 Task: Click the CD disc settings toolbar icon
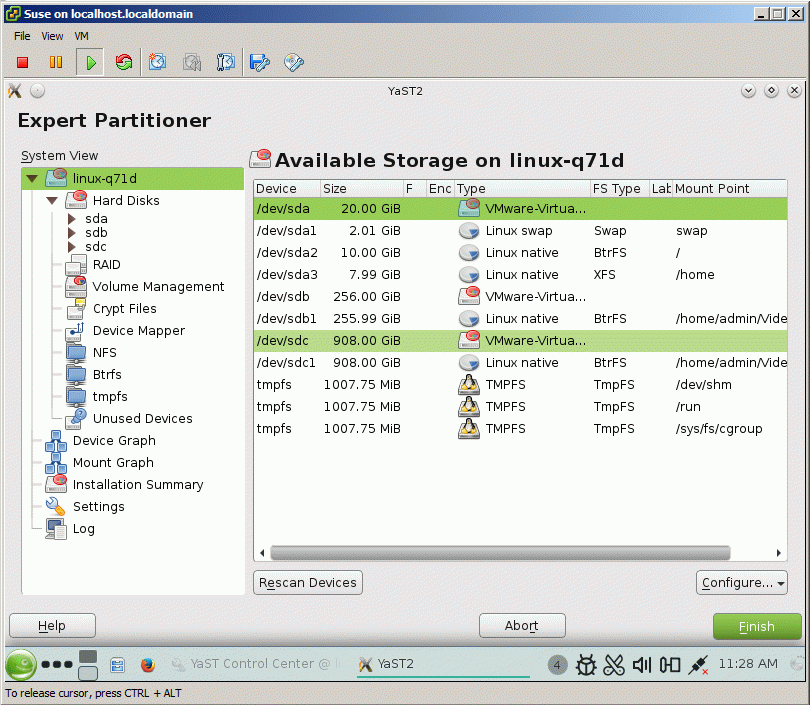coord(293,62)
